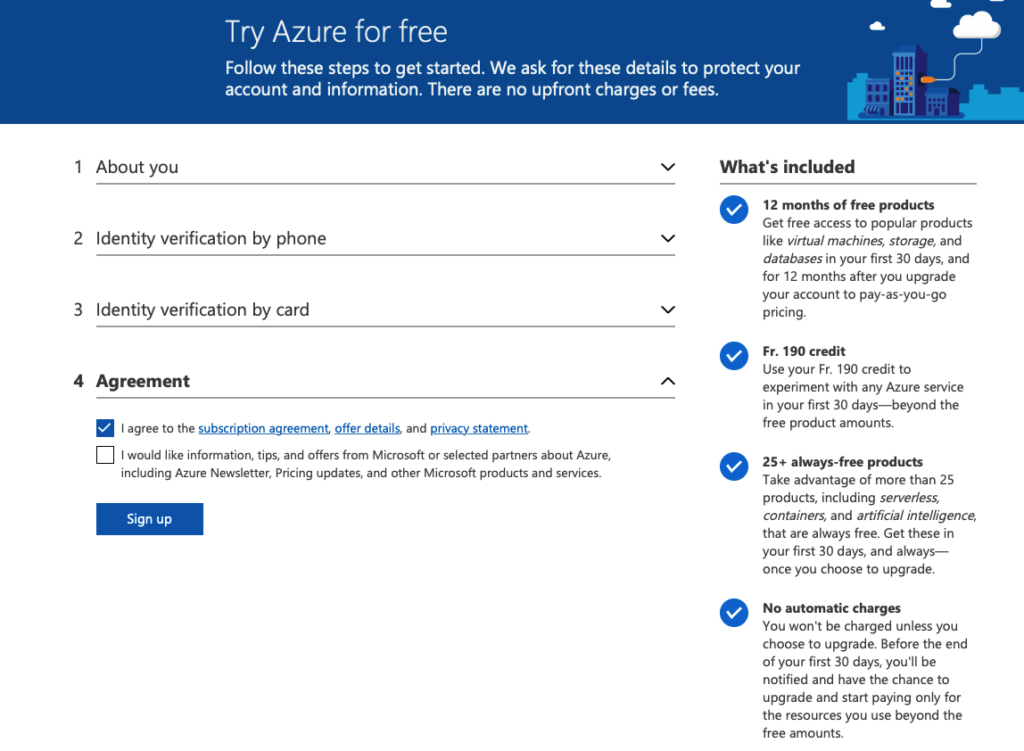Open the offer details link
Viewport: 1024px width, 751px height.
coord(367,428)
